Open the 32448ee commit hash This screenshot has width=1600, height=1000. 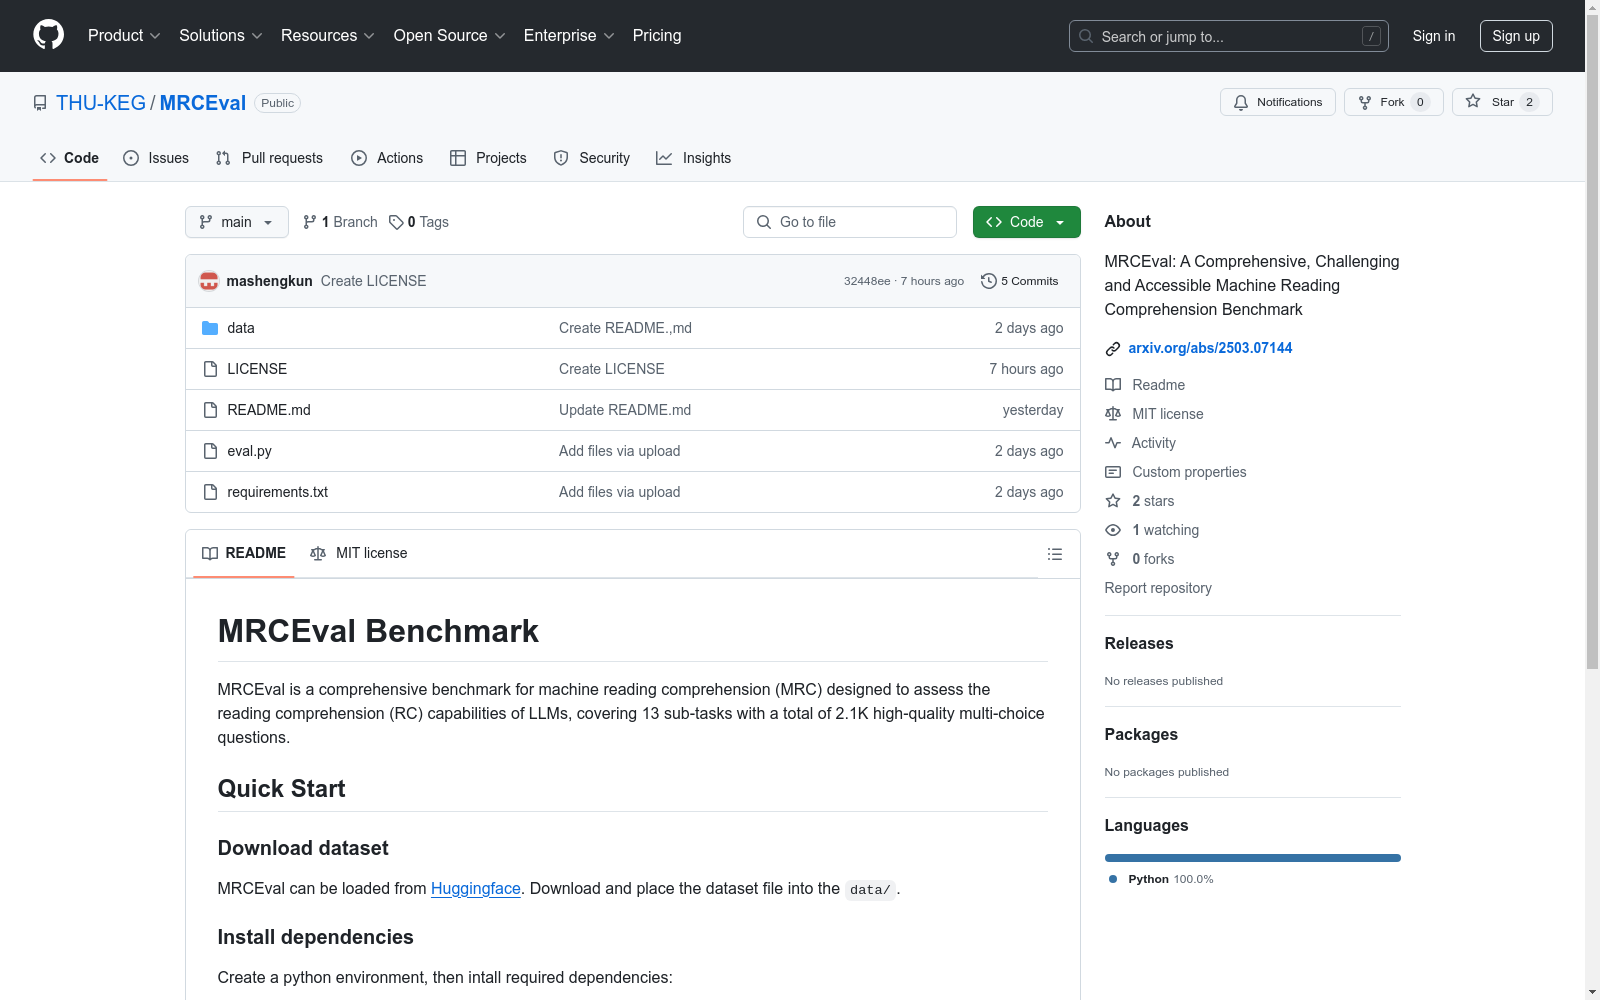(x=867, y=281)
